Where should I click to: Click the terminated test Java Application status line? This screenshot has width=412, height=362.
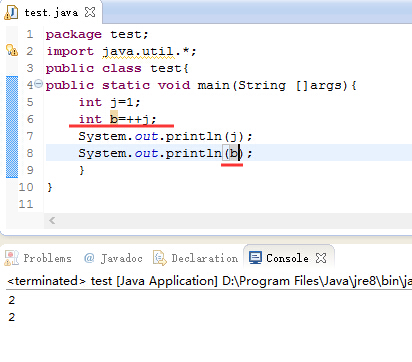point(209,281)
